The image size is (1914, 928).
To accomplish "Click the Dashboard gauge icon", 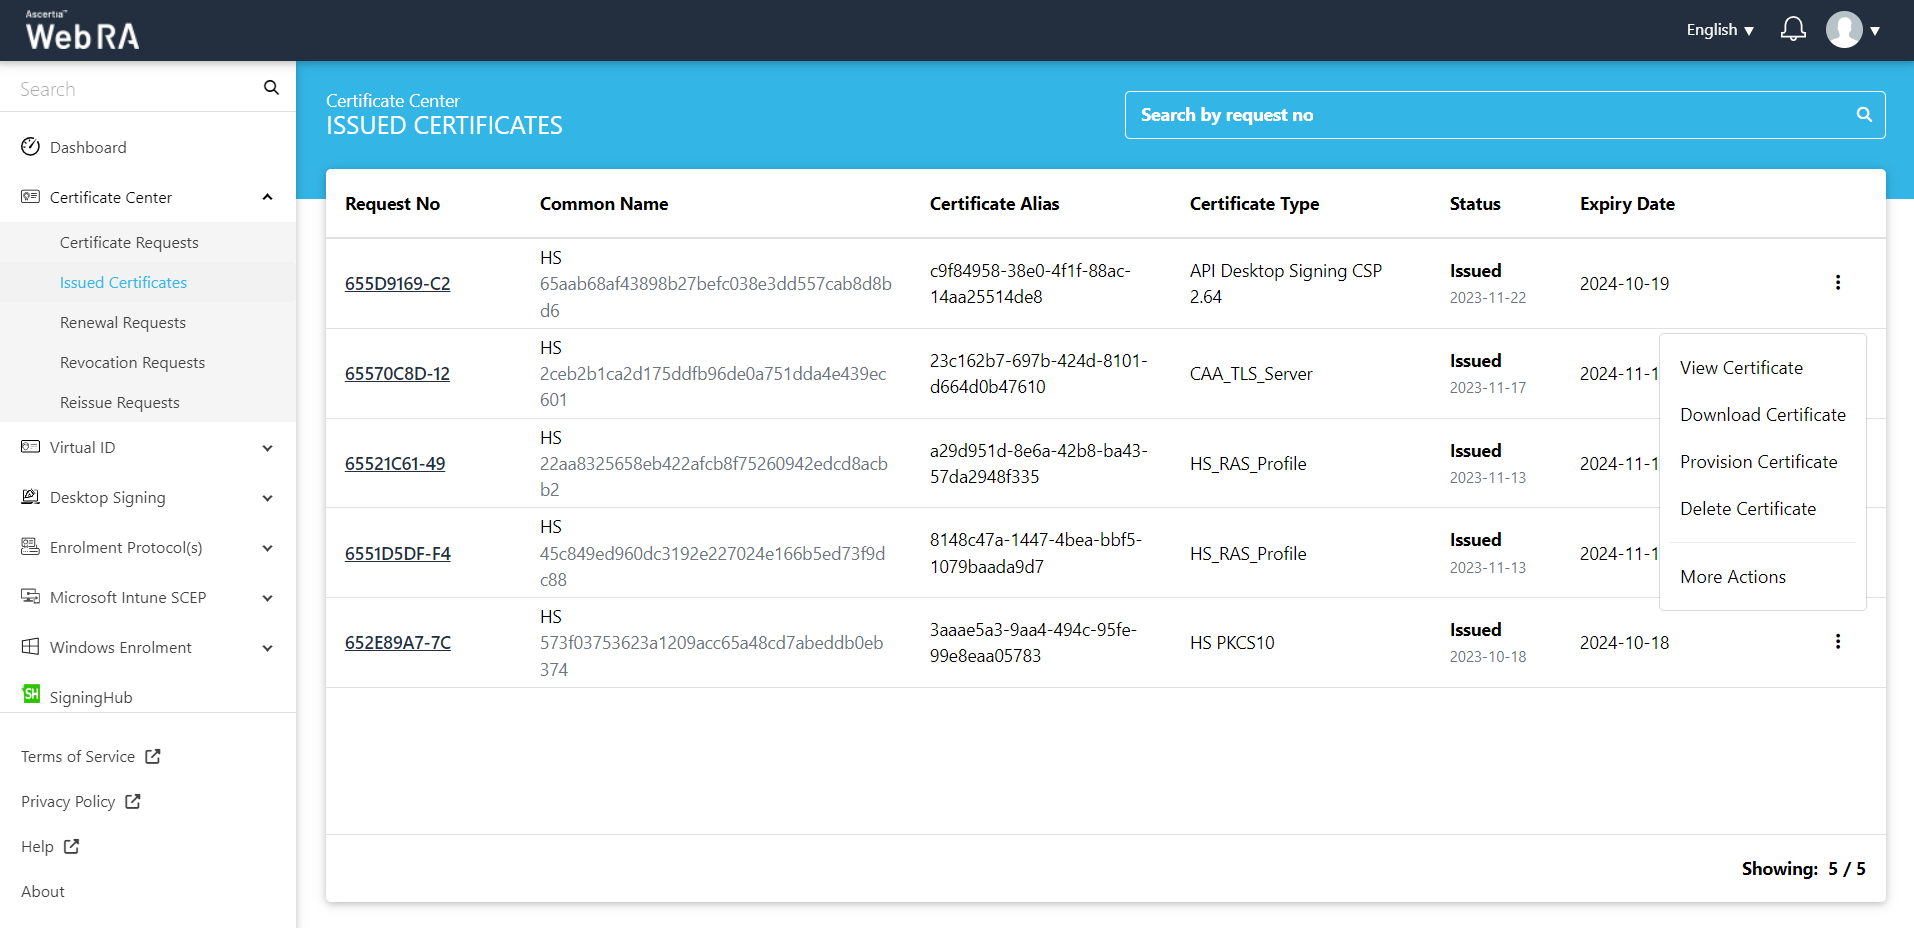I will click(31, 147).
